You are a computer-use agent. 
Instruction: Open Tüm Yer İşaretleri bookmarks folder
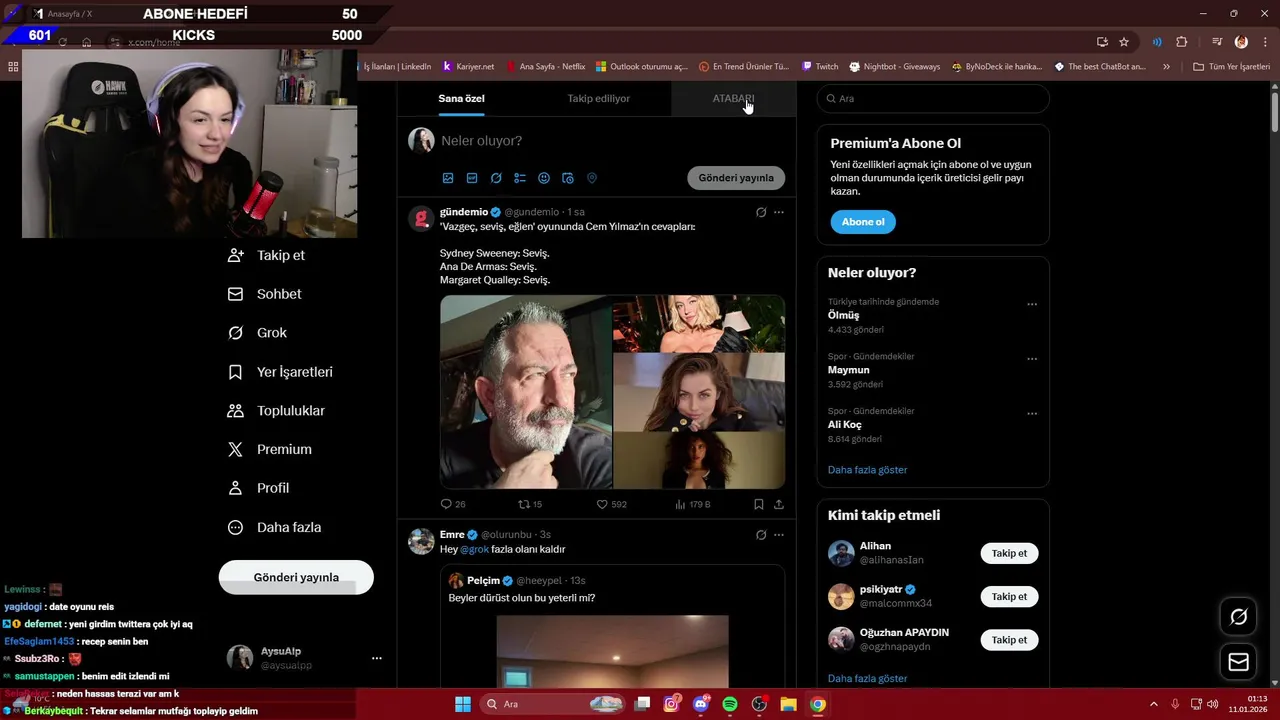click(1231, 67)
